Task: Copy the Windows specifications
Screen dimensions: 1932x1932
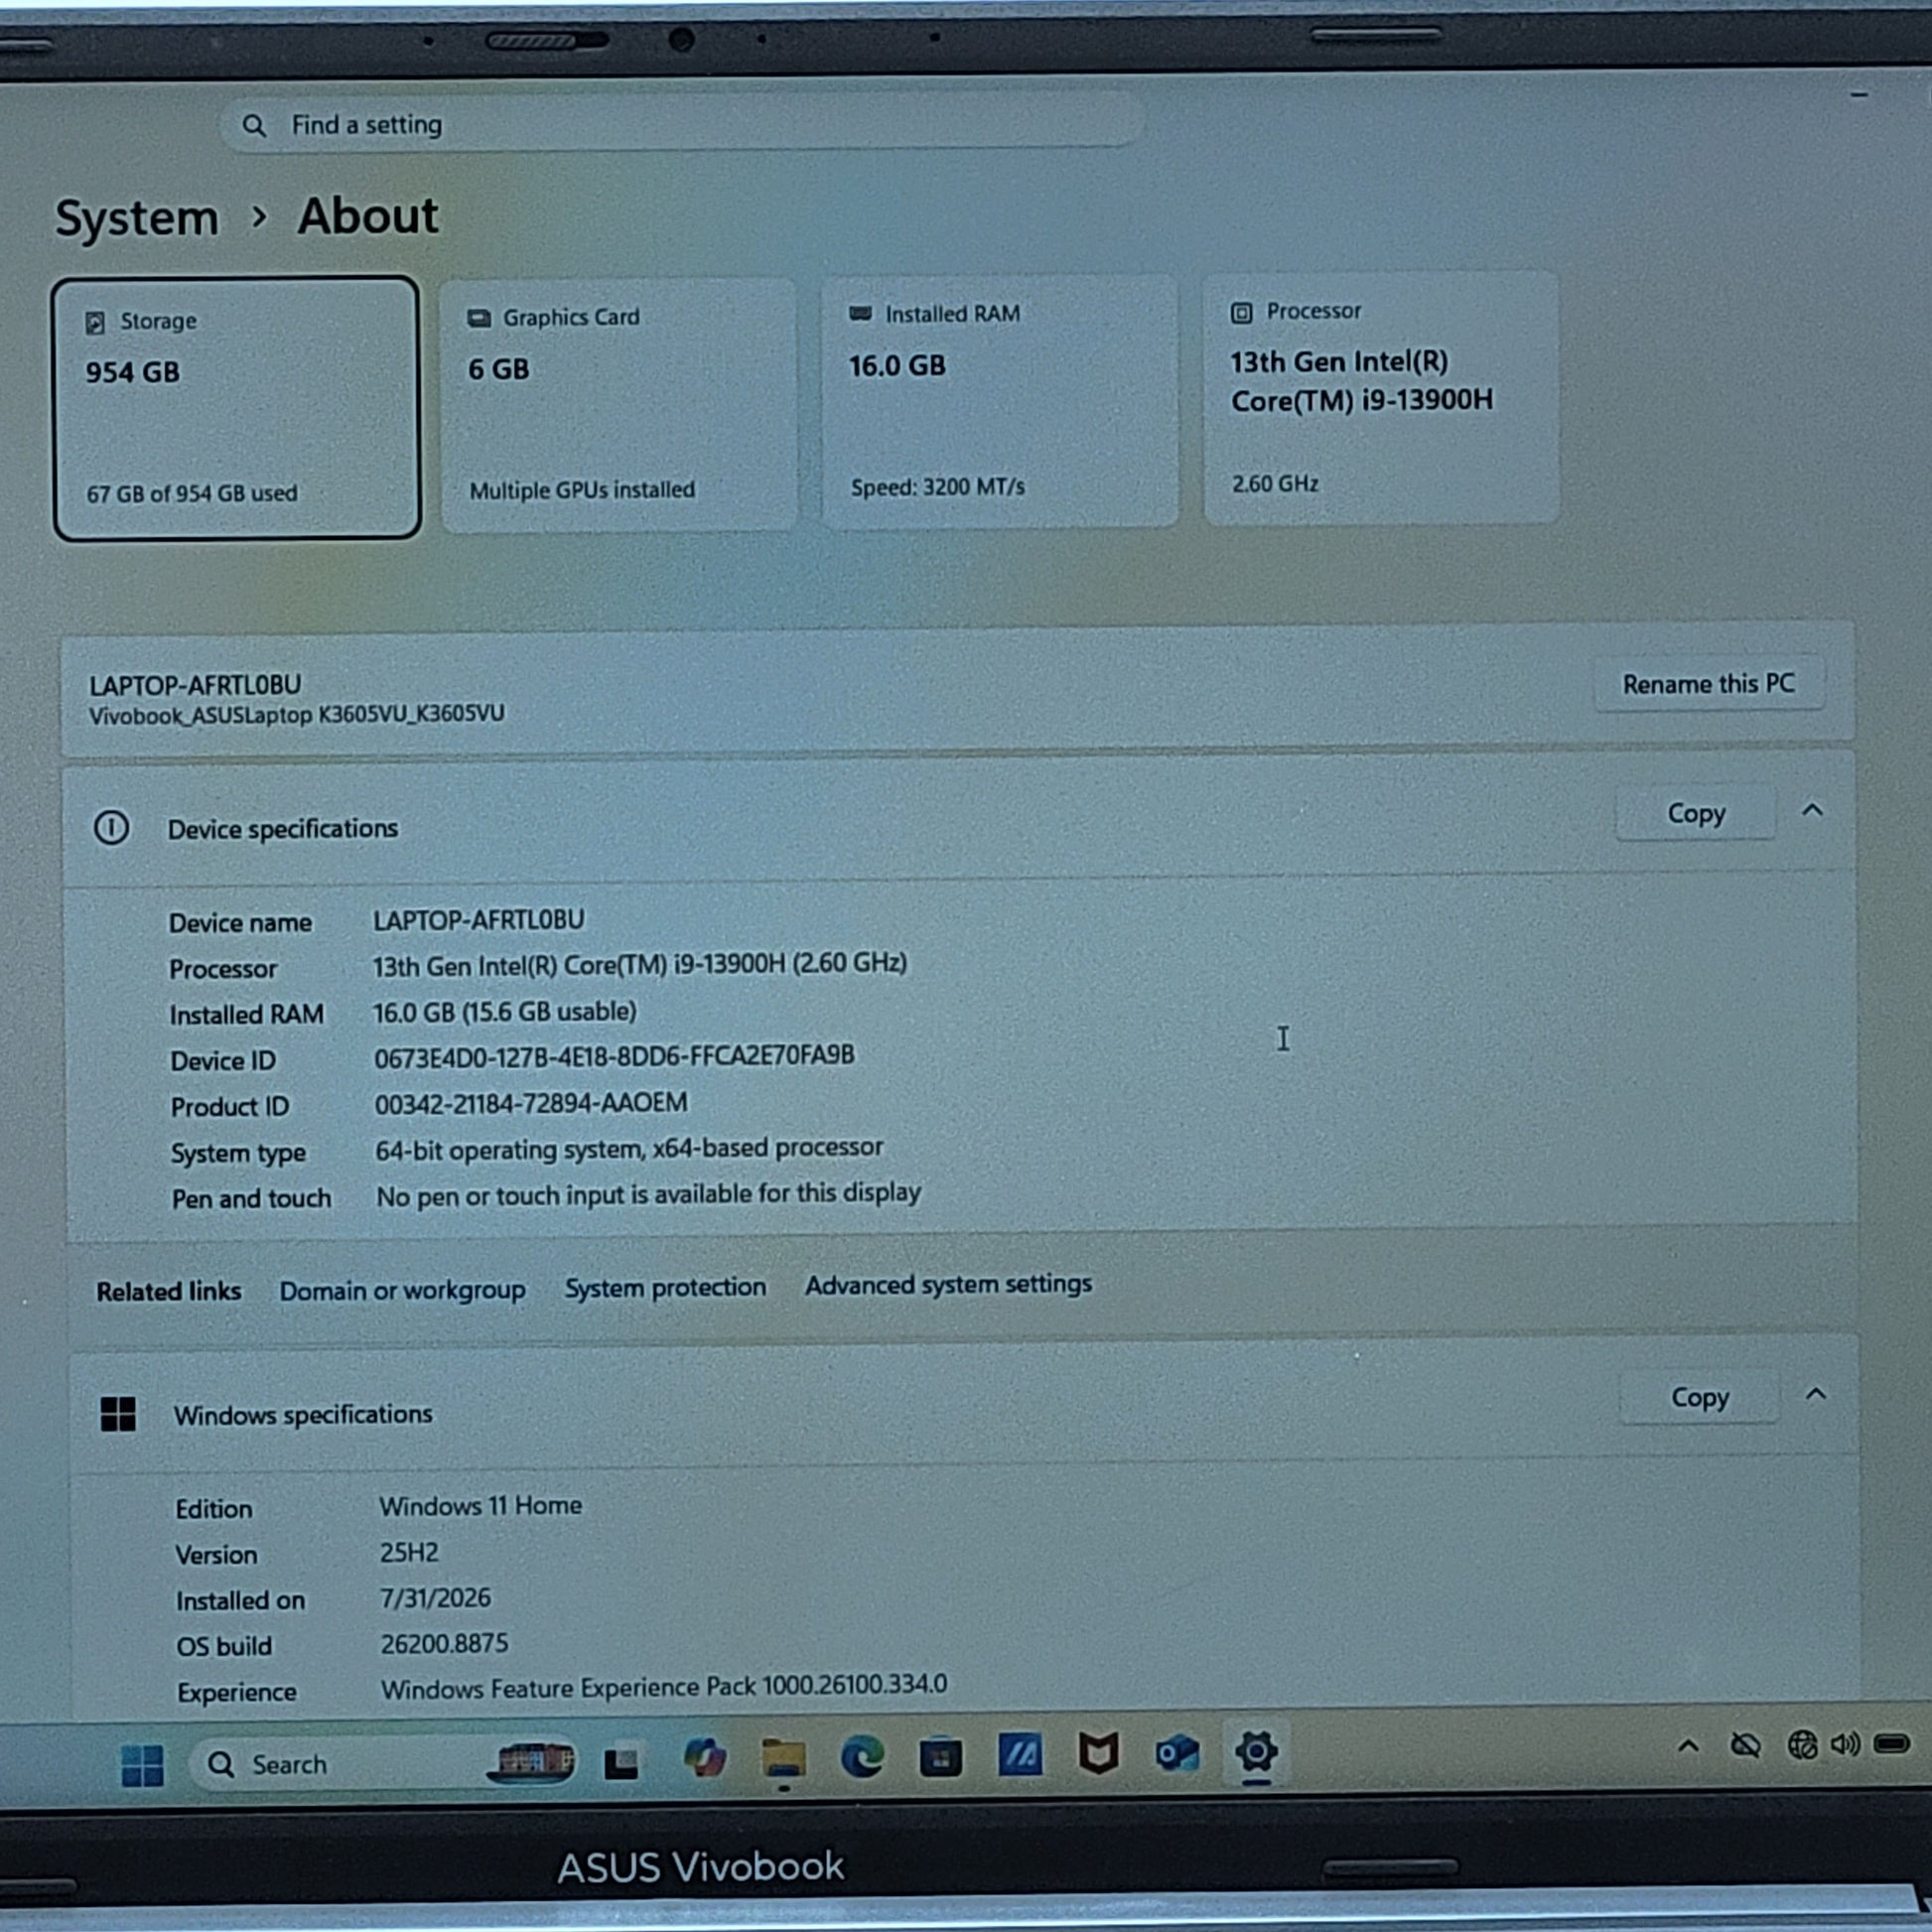Action: point(1700,1397)
